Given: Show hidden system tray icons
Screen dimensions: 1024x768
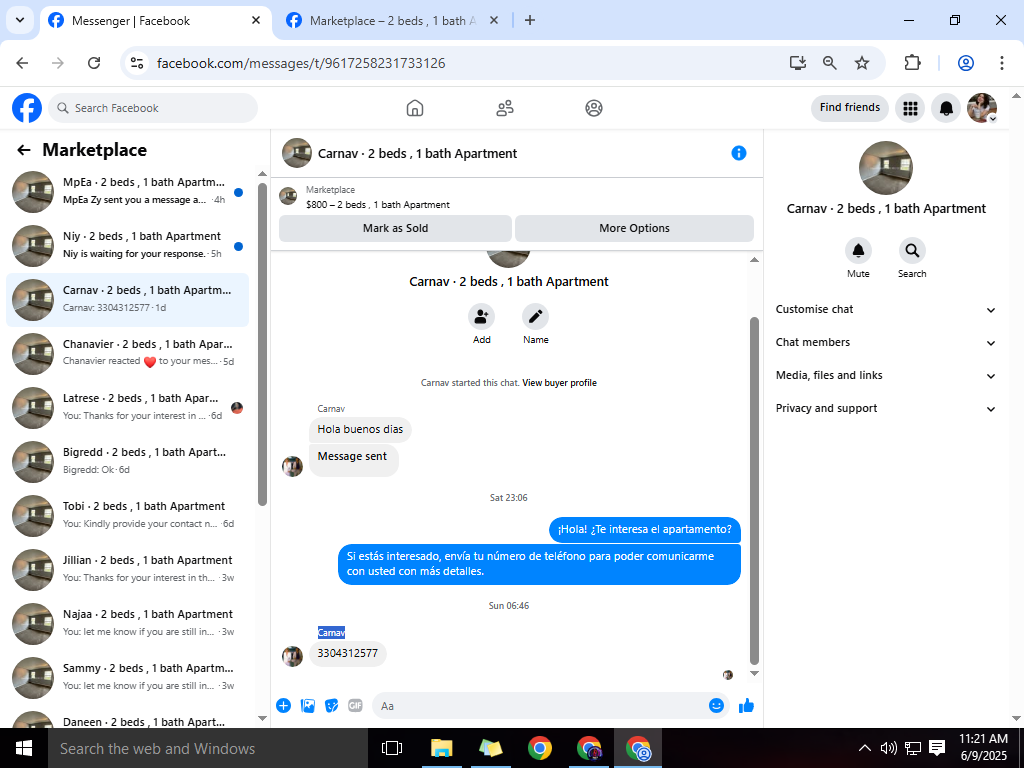Looking at the screenshot, I should [x=864, y=748].
